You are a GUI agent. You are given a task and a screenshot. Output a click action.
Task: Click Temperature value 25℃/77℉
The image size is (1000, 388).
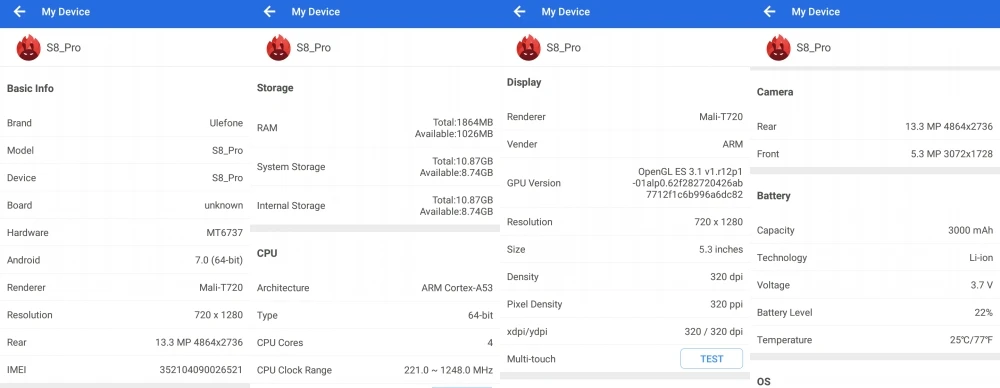pyautogui.click(x=971, y=340)
